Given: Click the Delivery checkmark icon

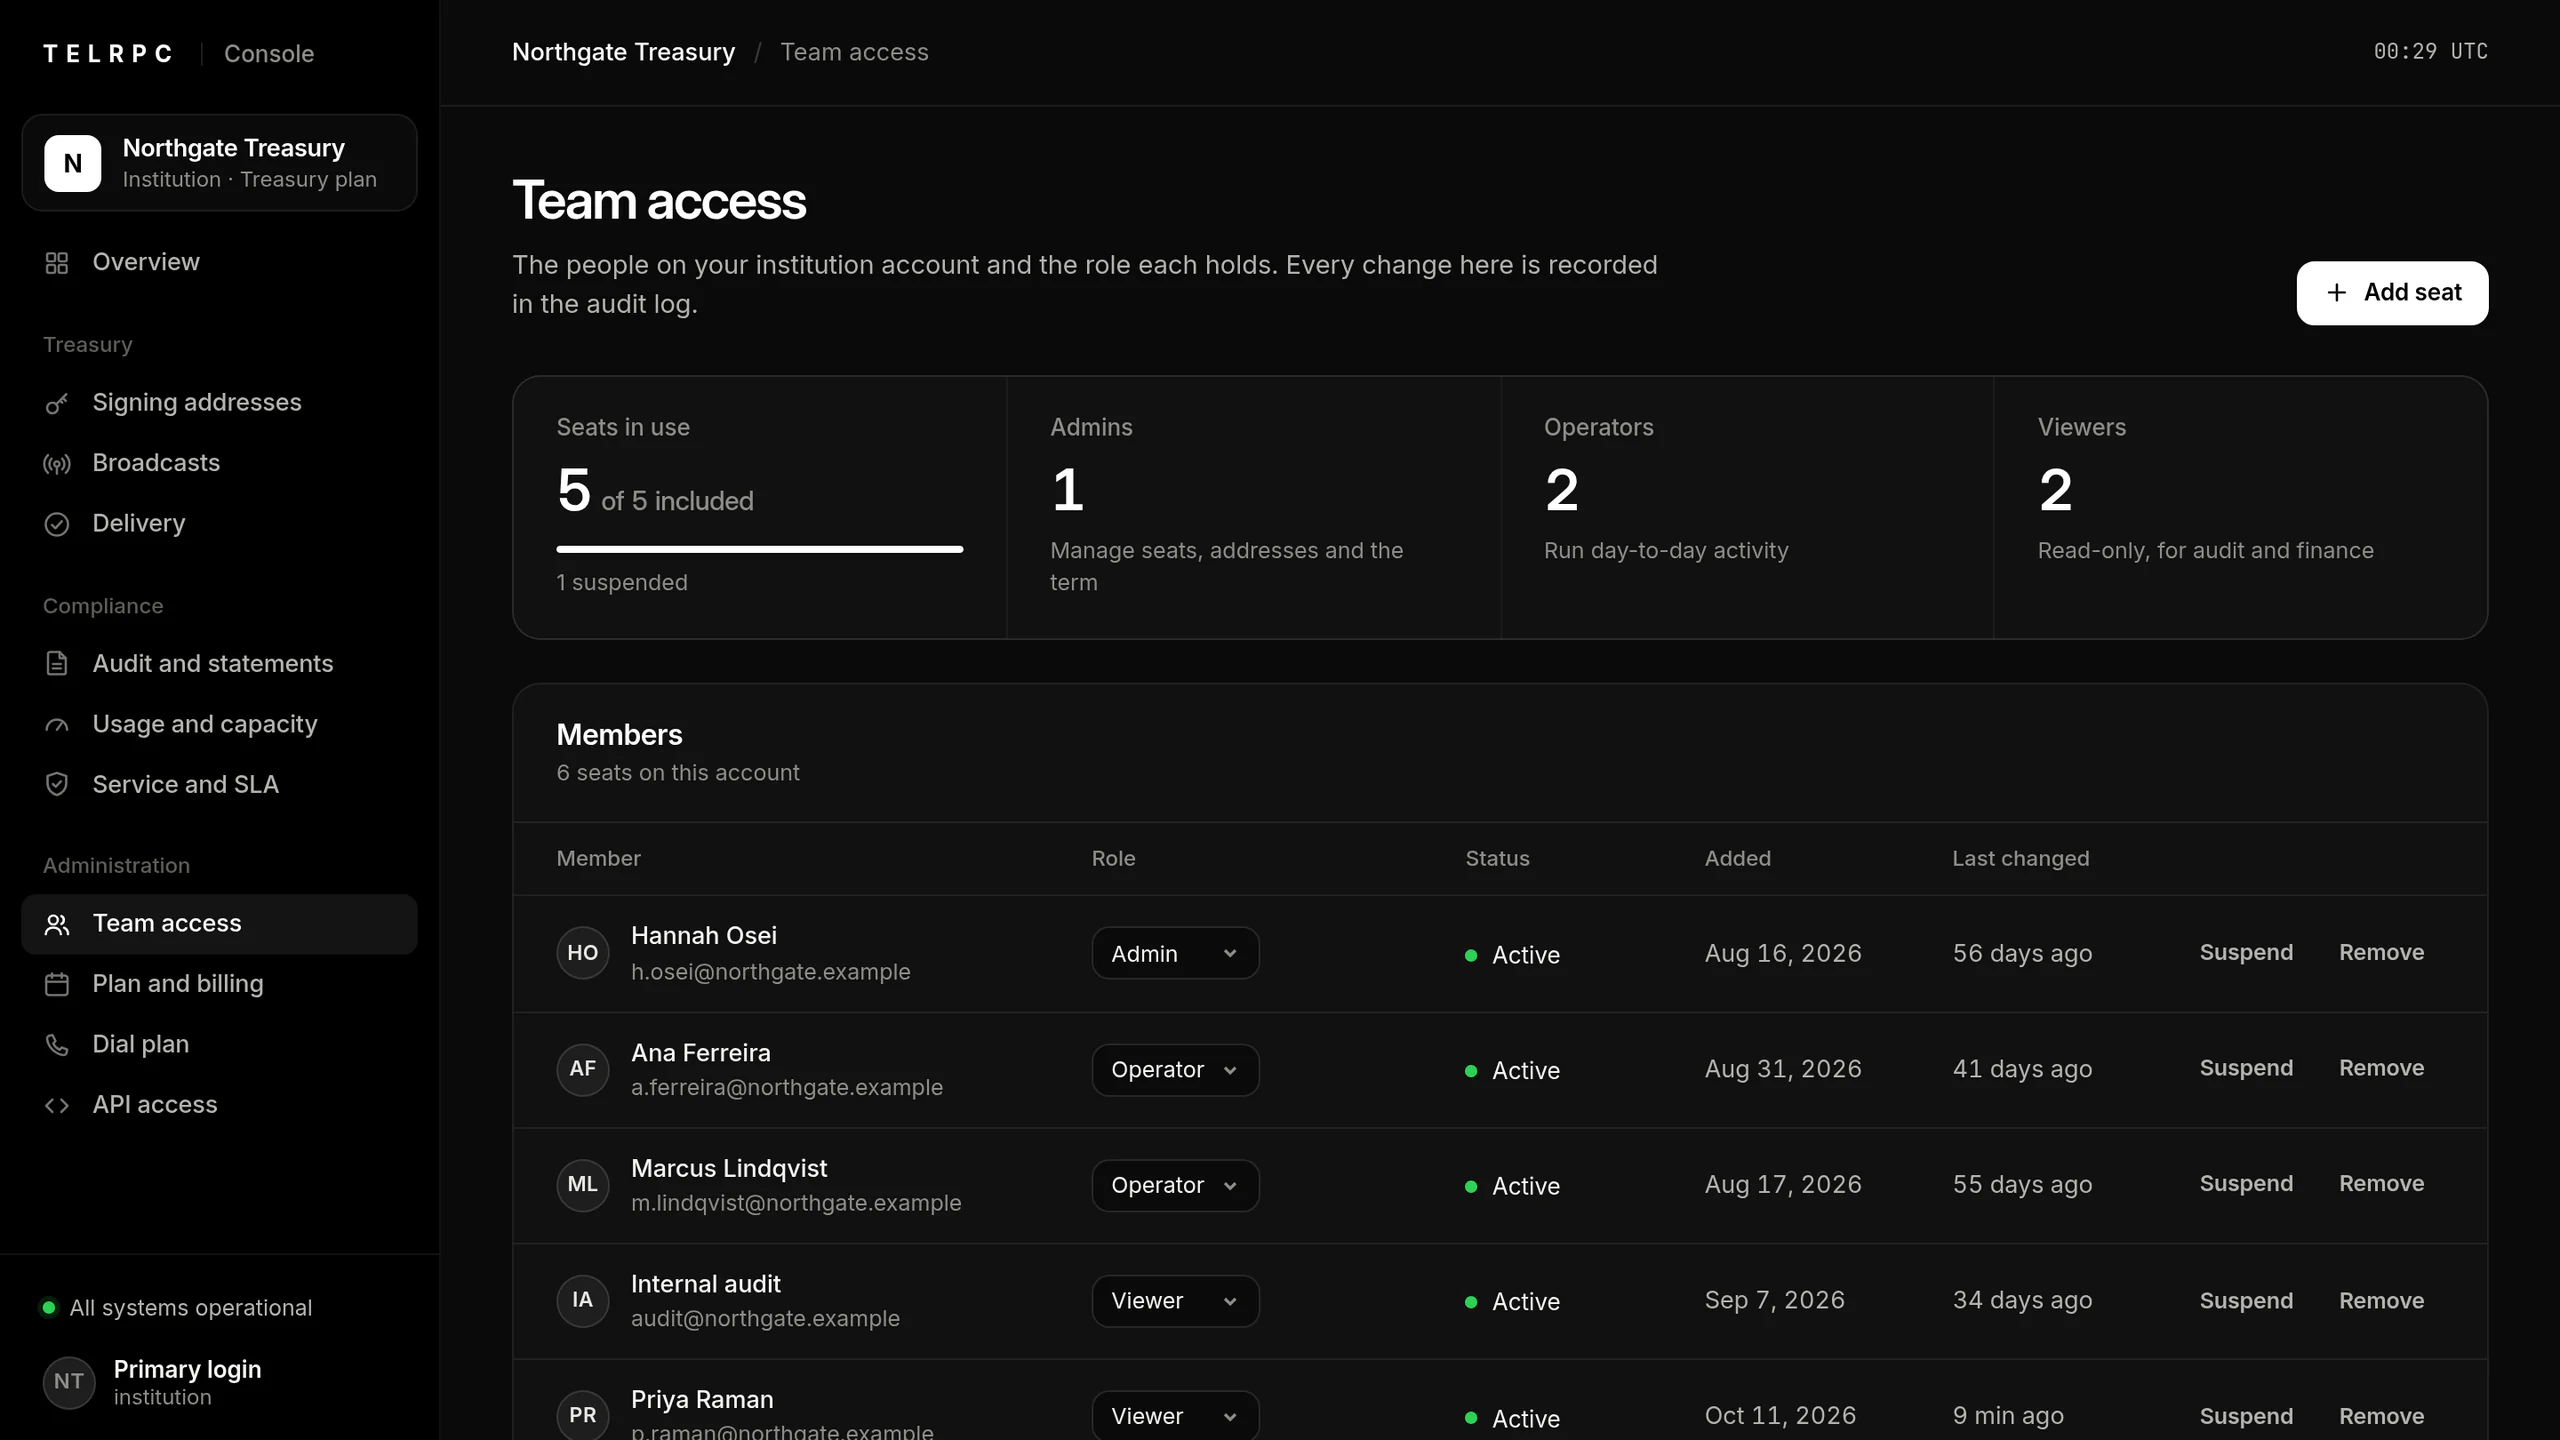Looking at the screenshot, I should [x=57, y=524].
